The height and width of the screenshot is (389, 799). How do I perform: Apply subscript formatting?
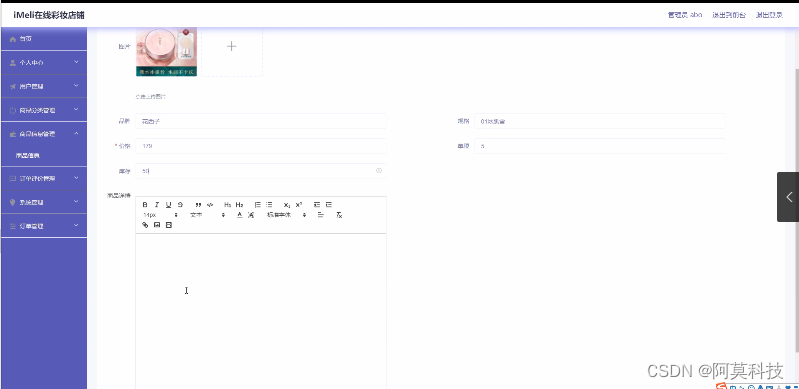point(287,204)
